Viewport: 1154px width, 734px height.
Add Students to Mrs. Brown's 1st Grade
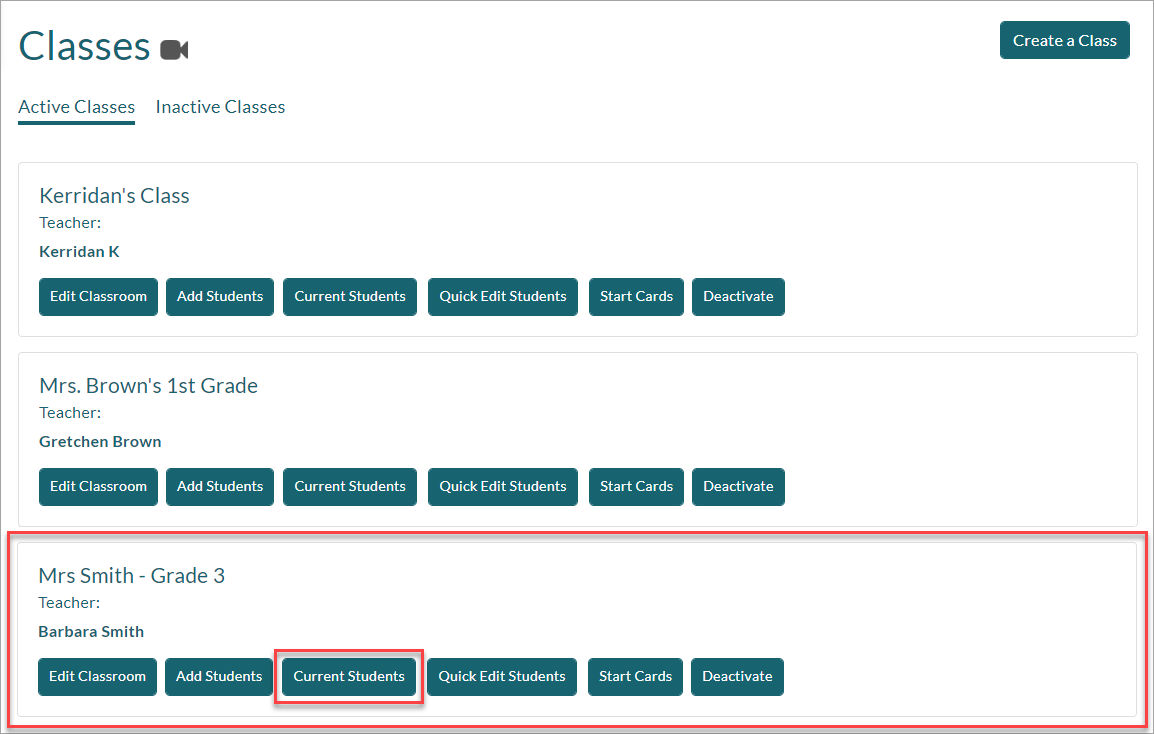[x=220, y=487]
